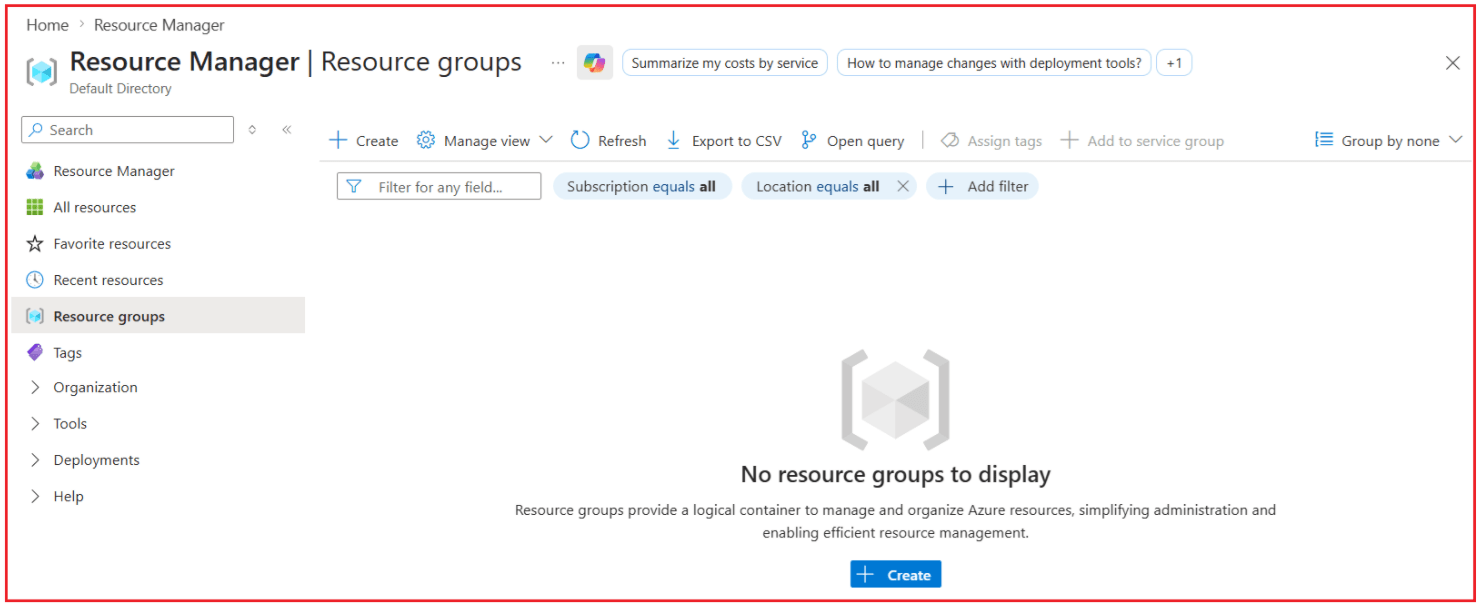Click Recent resources in the sidebar
This screenshot has width=1477, height=603.
[x=110, y=279]
